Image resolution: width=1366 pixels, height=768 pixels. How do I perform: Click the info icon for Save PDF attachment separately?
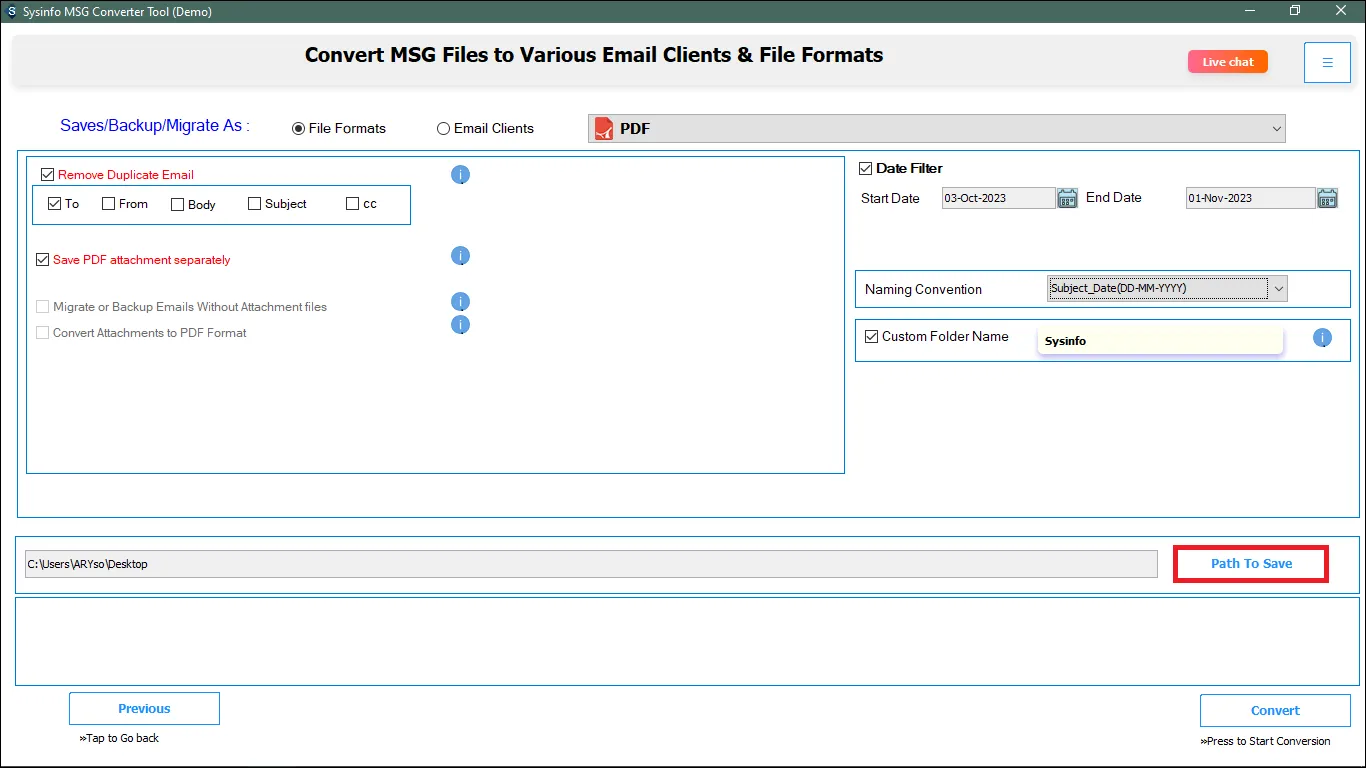click(460, 256)
